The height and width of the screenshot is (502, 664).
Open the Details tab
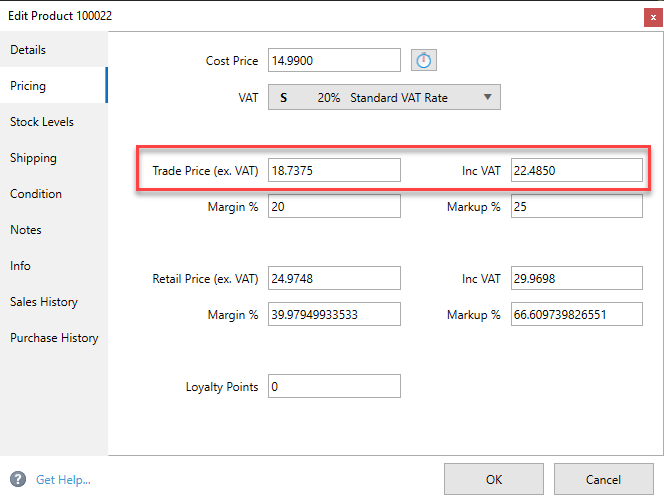click(28, 50)
